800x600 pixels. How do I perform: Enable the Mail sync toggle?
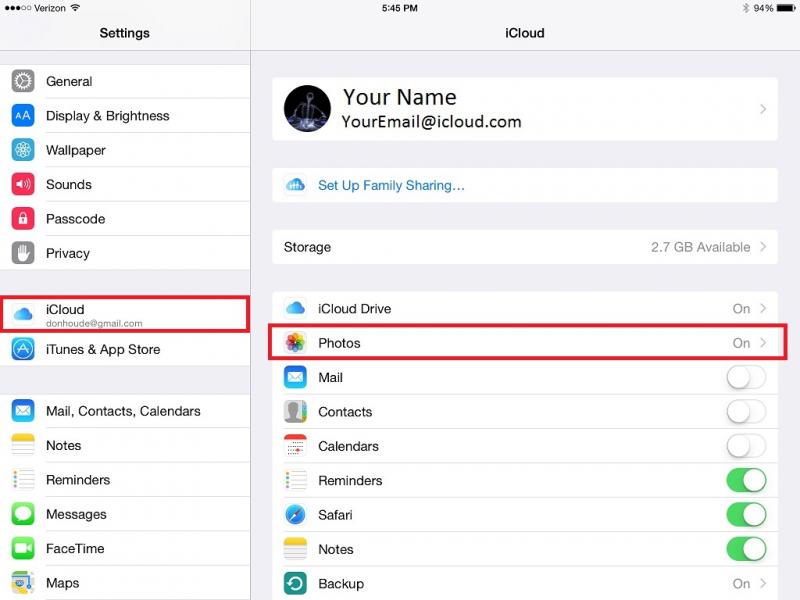tap(746, 378)
